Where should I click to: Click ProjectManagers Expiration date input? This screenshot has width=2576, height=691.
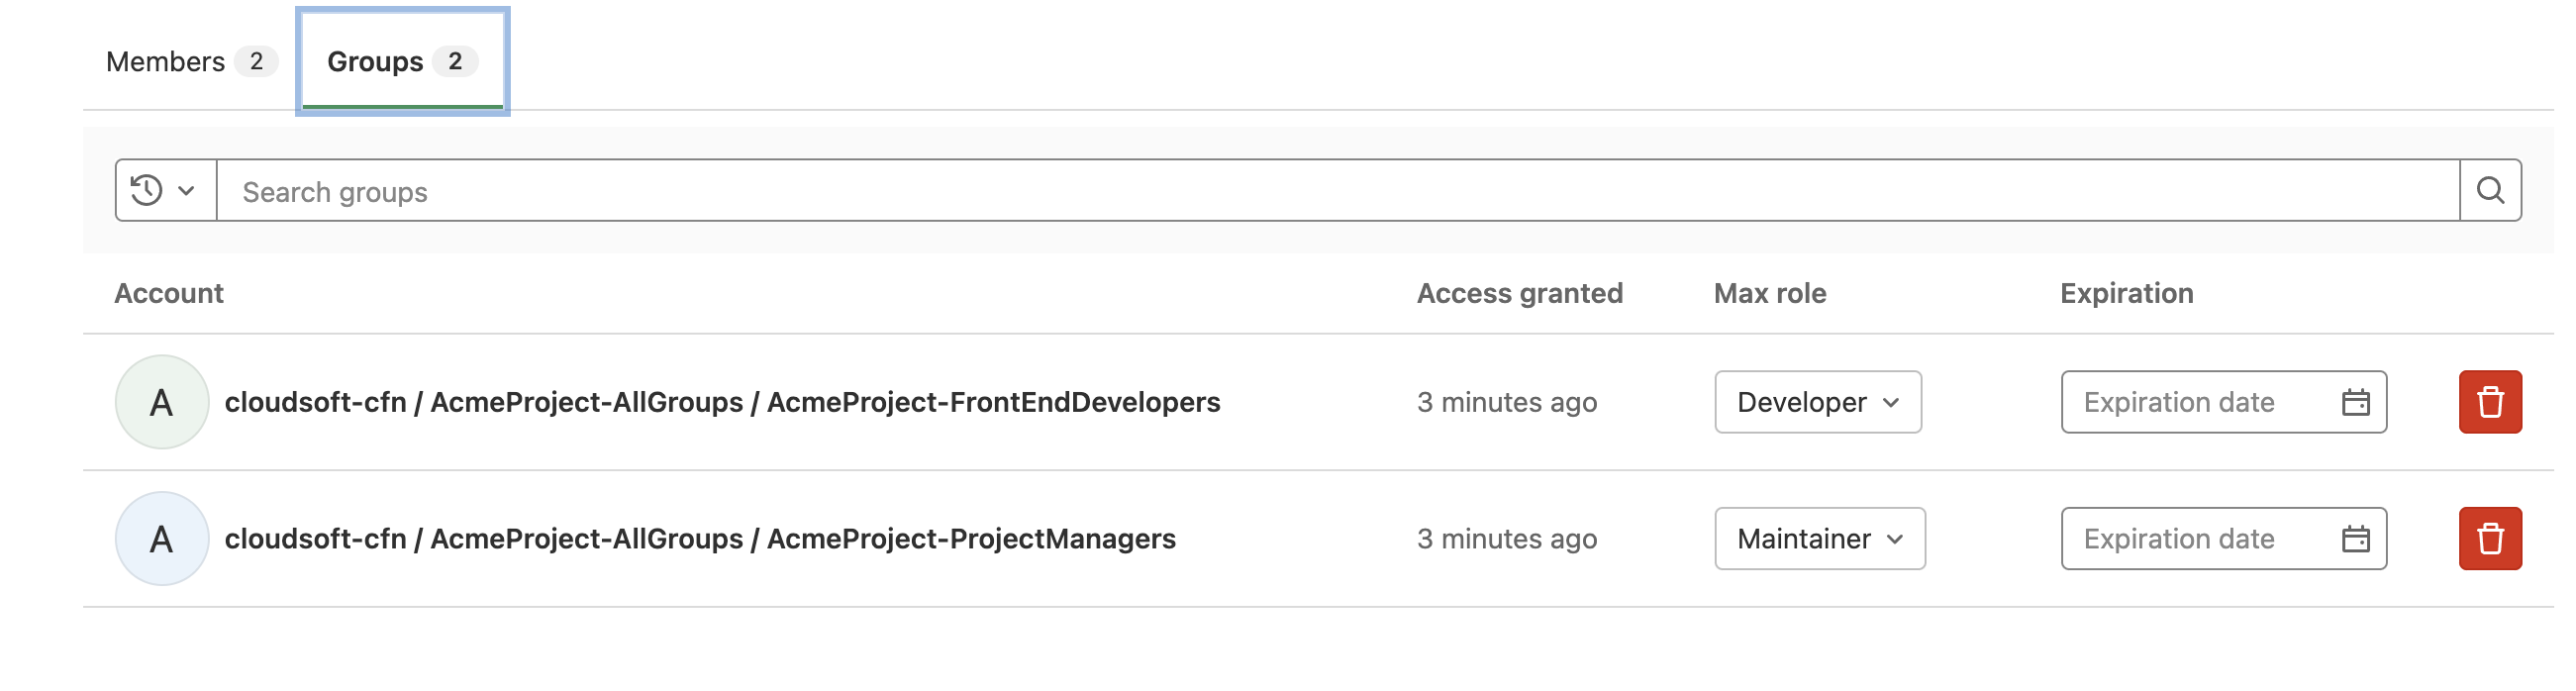(x=2224, y=539)
